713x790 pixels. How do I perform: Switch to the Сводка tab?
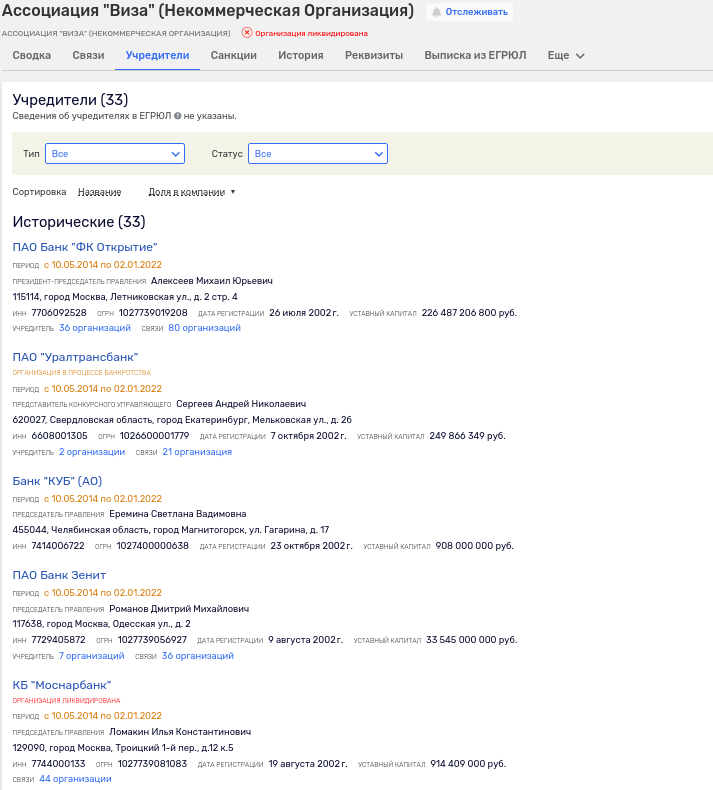pyautogui.click(x=32, y=56)
